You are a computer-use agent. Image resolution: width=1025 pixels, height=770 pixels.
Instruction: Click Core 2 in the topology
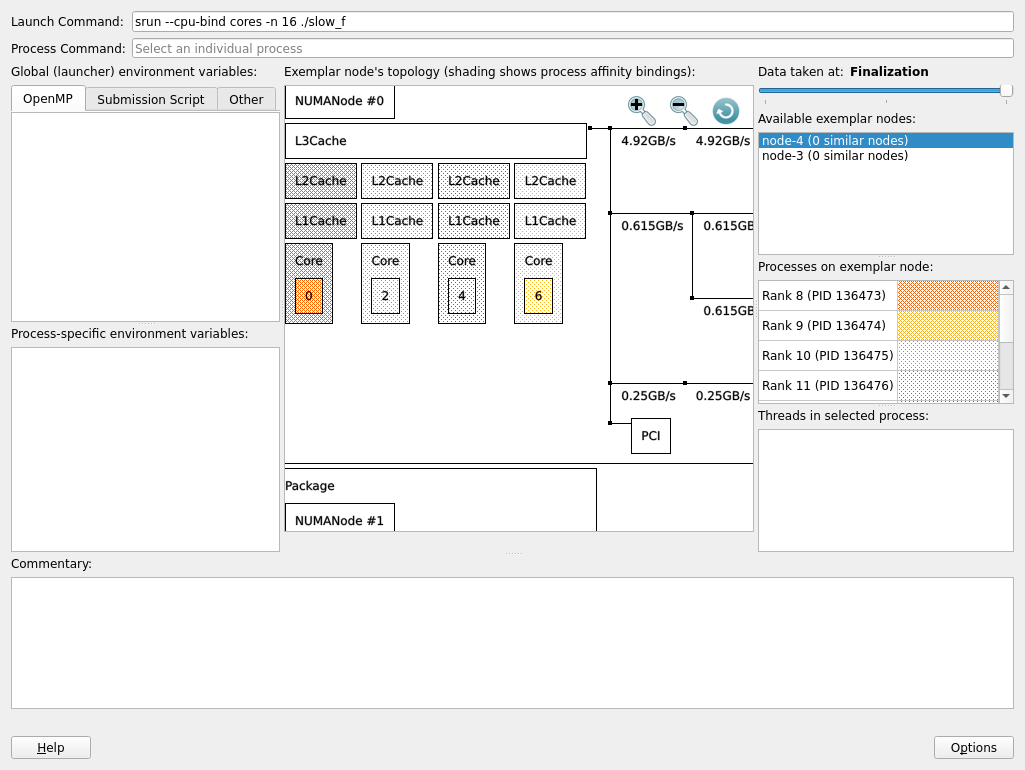(386, 284)
